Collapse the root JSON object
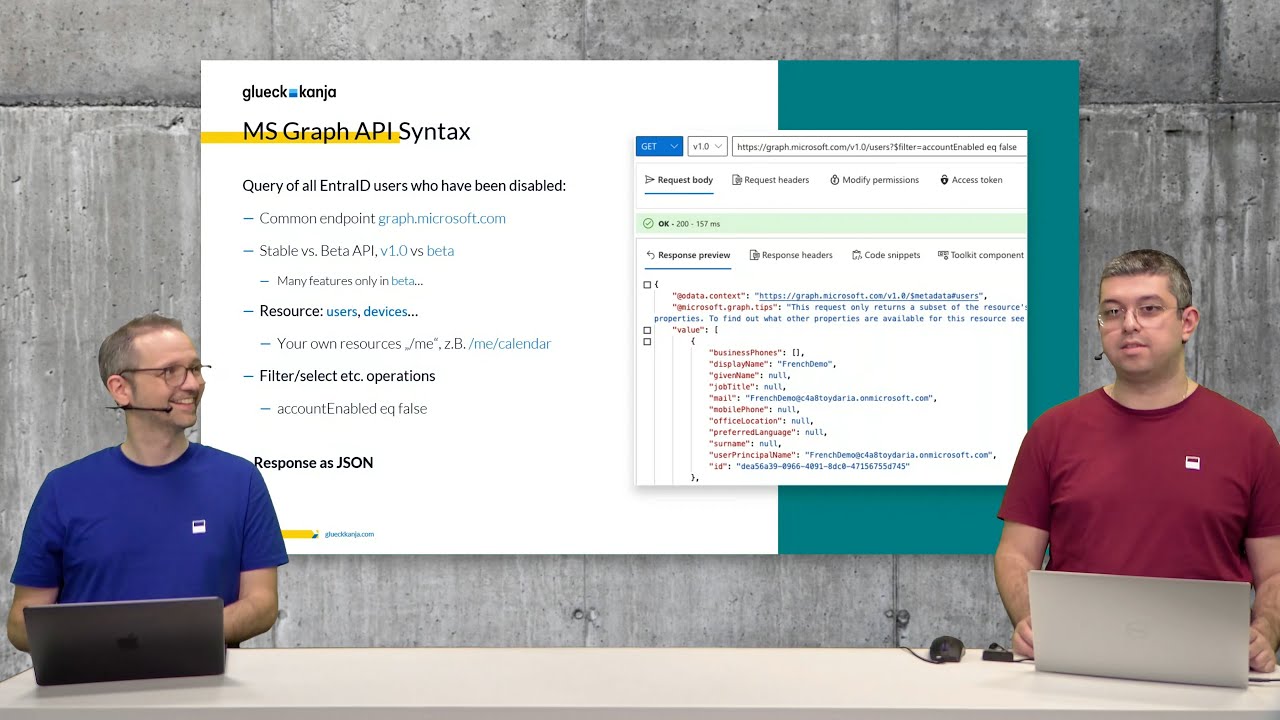 pyautogui.click(x=647, y=285)
